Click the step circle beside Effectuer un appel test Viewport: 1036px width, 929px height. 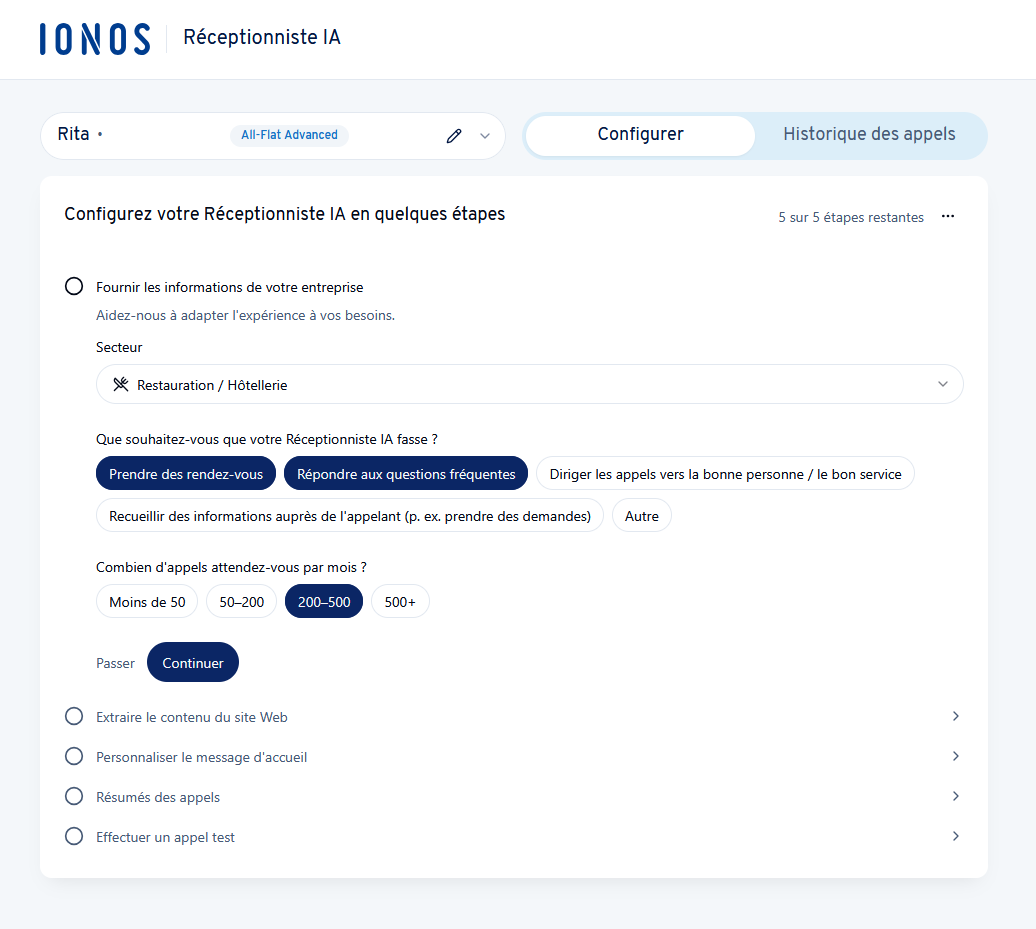(x=74, y=837)
